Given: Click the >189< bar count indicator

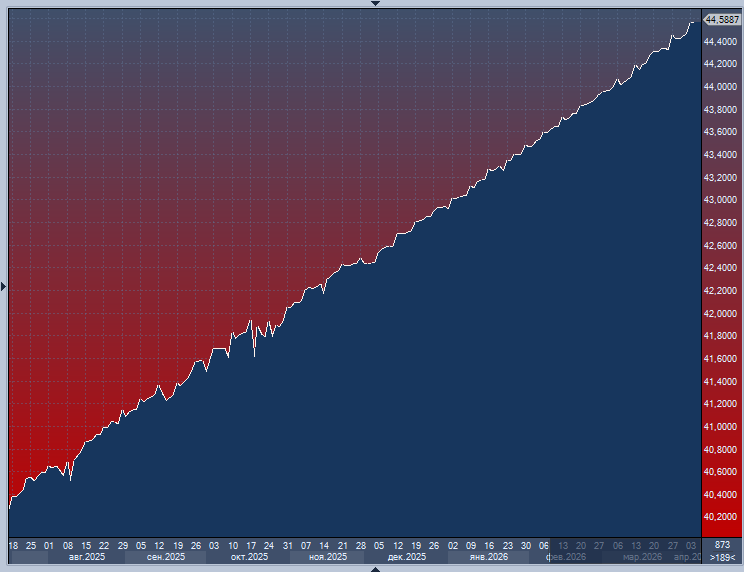Looking at the screenshot, I should 721,557.
